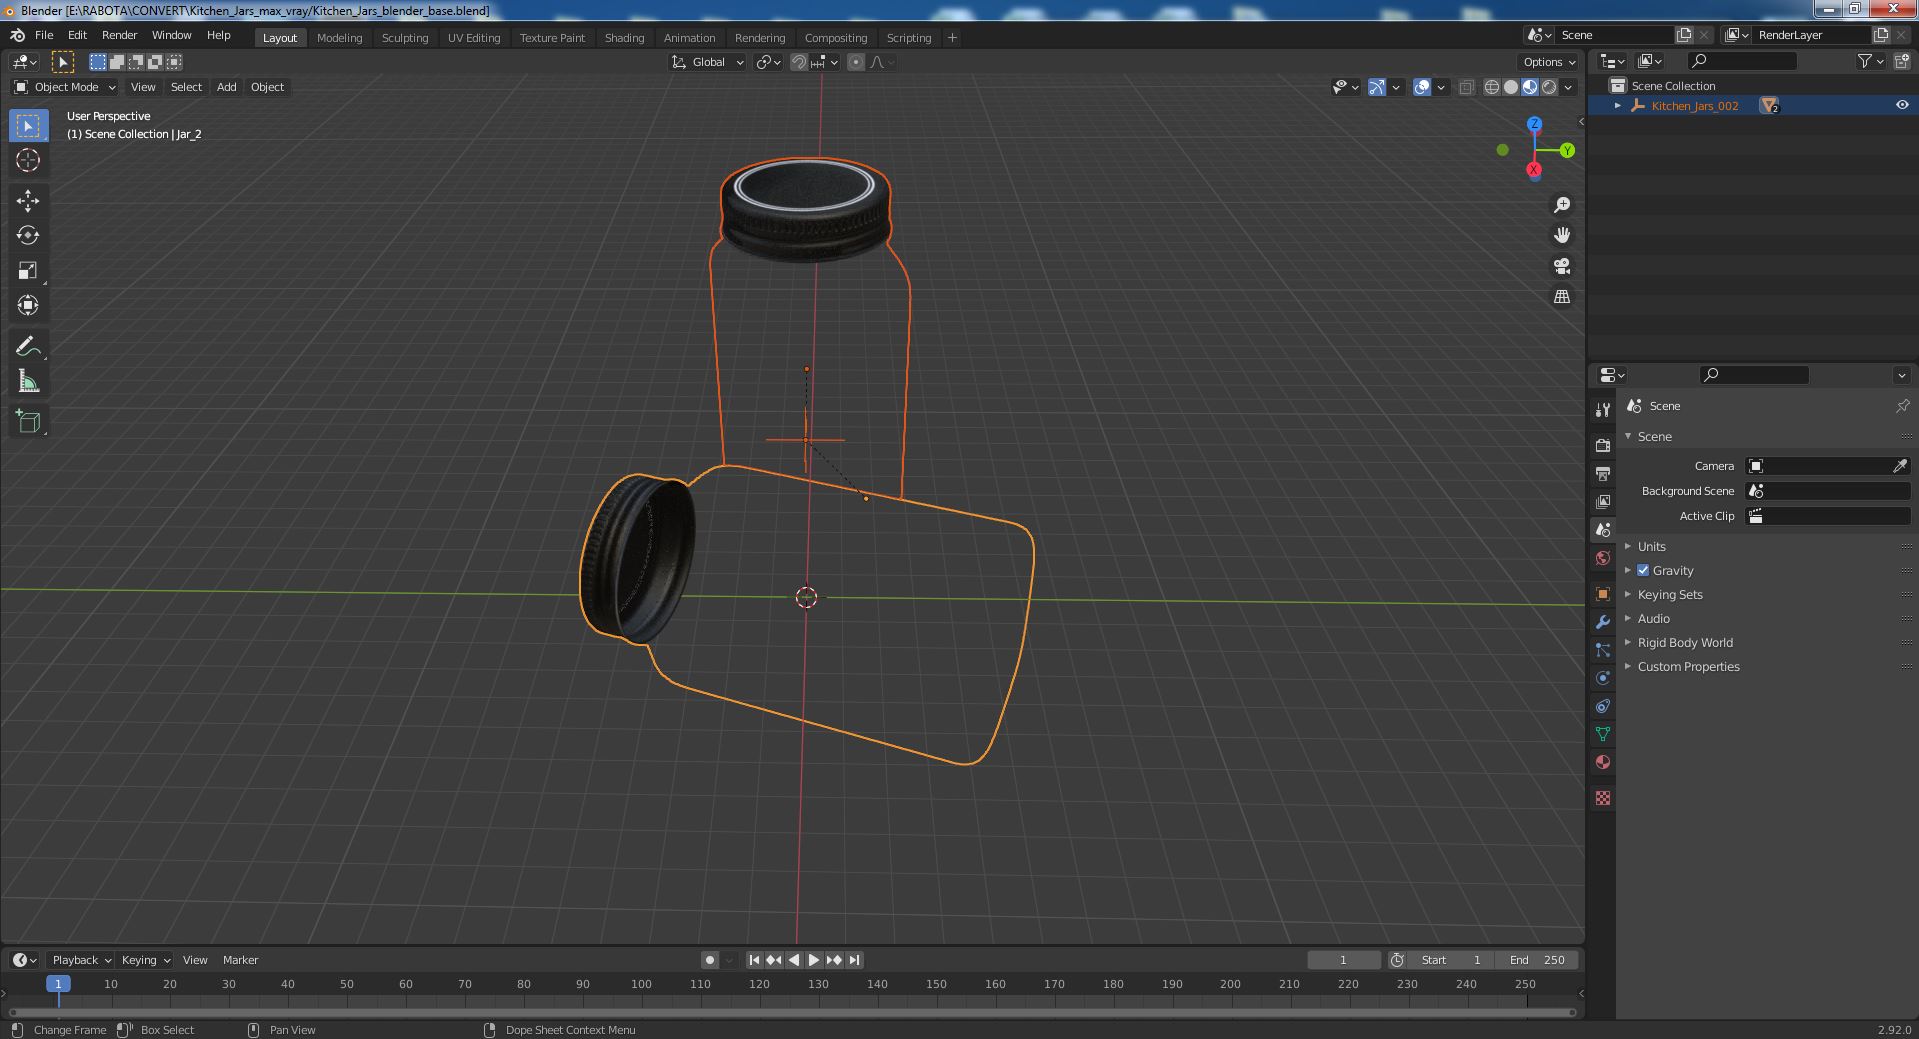
Task: Expand the Rigid Body World panel
Action: 1685,642
